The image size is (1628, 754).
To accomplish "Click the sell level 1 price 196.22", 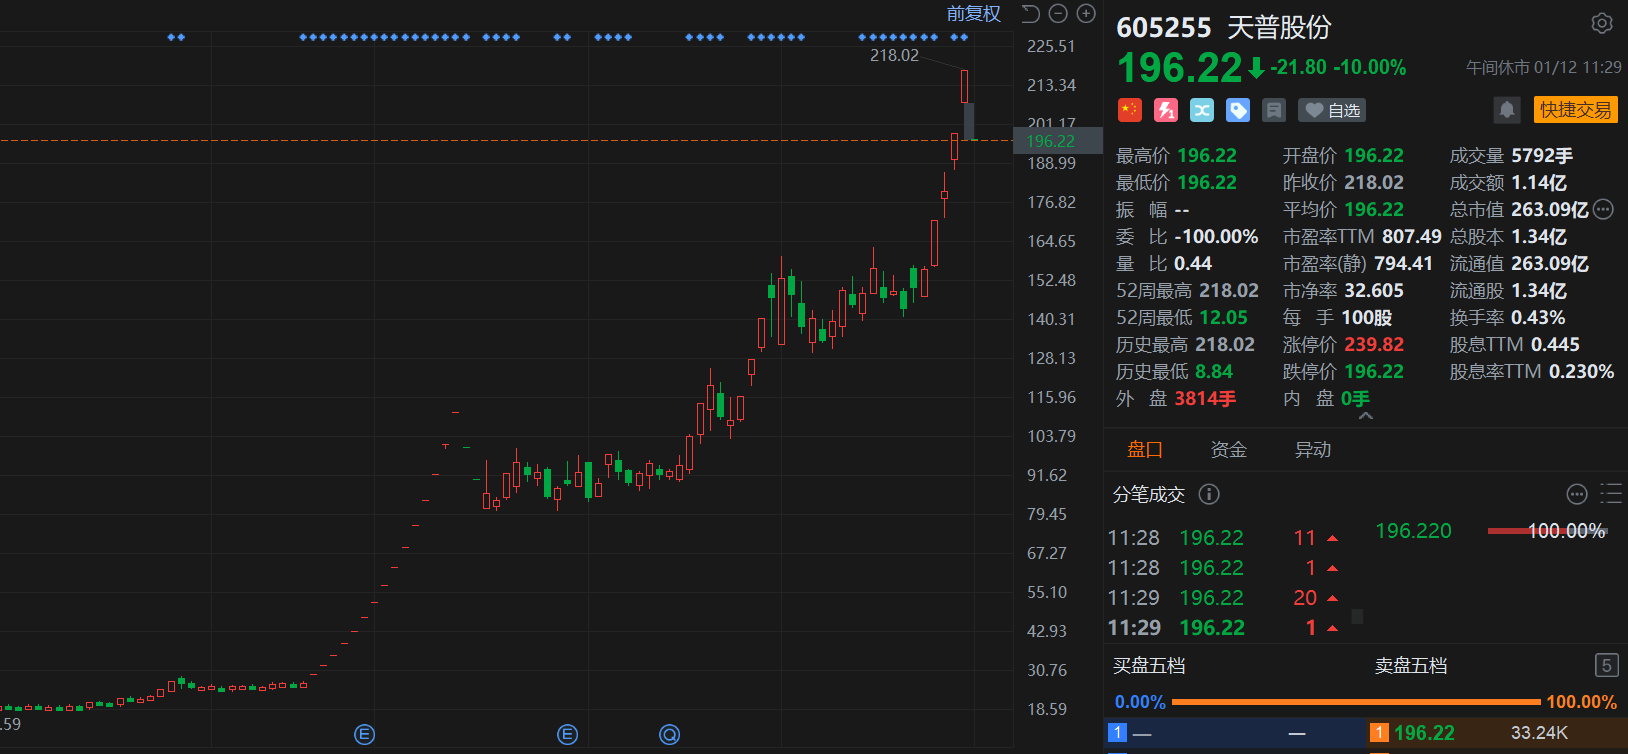I will click(x=1424, y=733).
